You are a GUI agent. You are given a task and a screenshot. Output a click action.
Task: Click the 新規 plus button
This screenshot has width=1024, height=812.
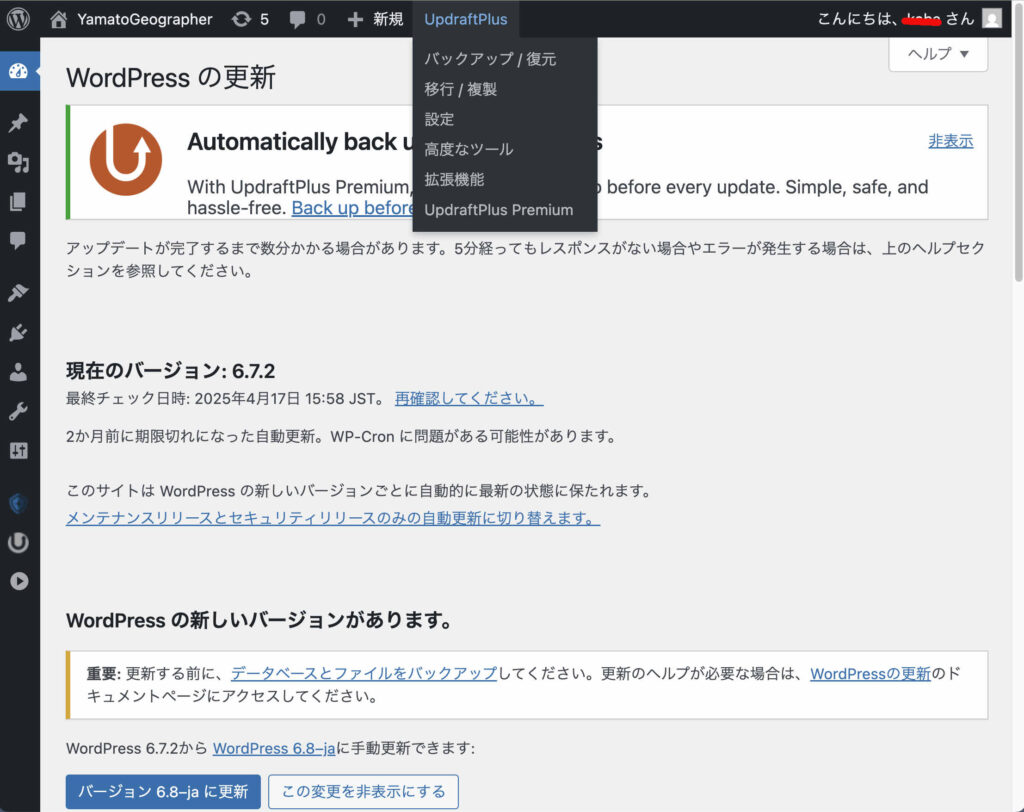[x=375, y=19]
